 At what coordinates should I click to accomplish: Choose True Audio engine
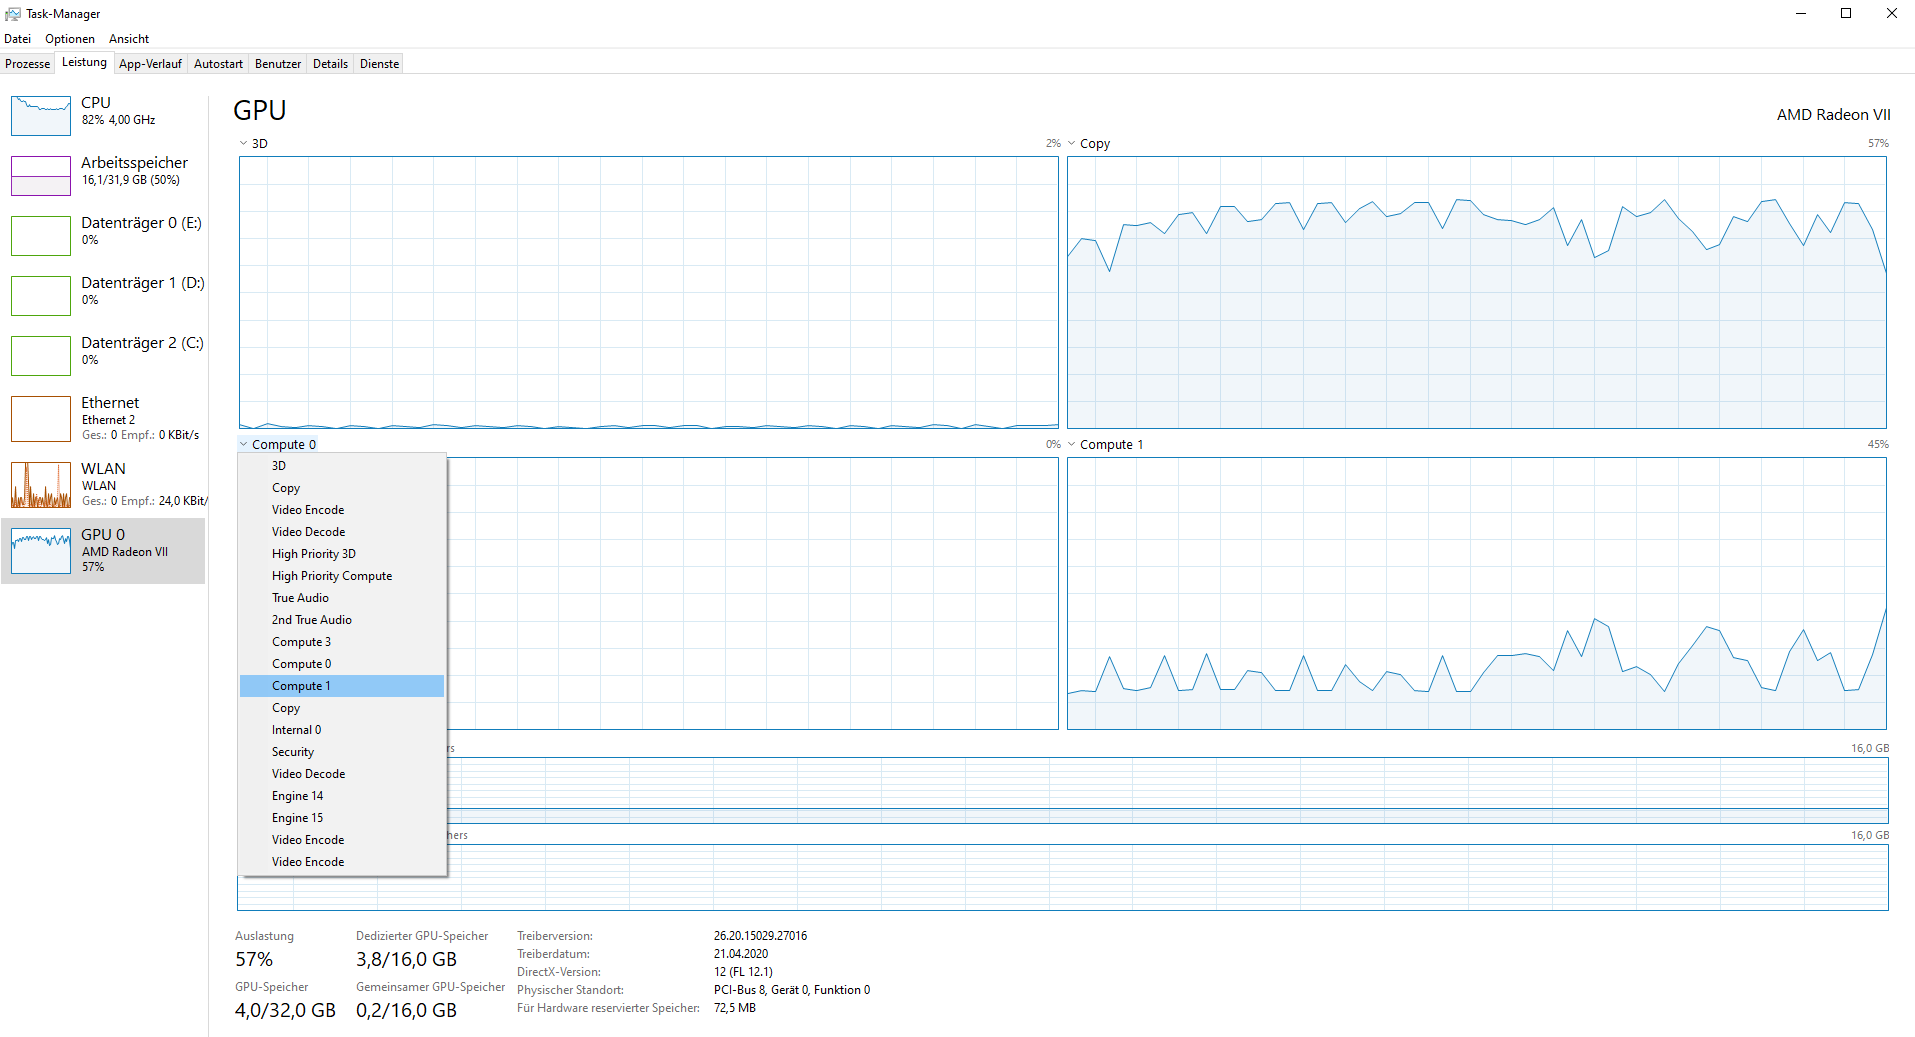tap(342, 598)
